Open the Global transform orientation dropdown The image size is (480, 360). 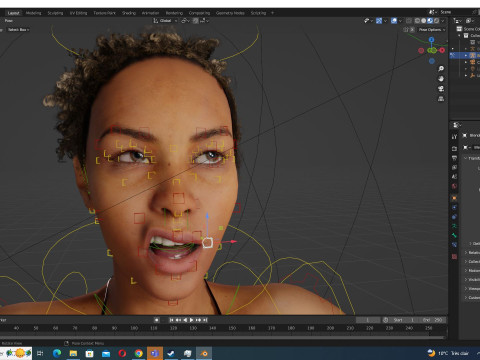165,21
